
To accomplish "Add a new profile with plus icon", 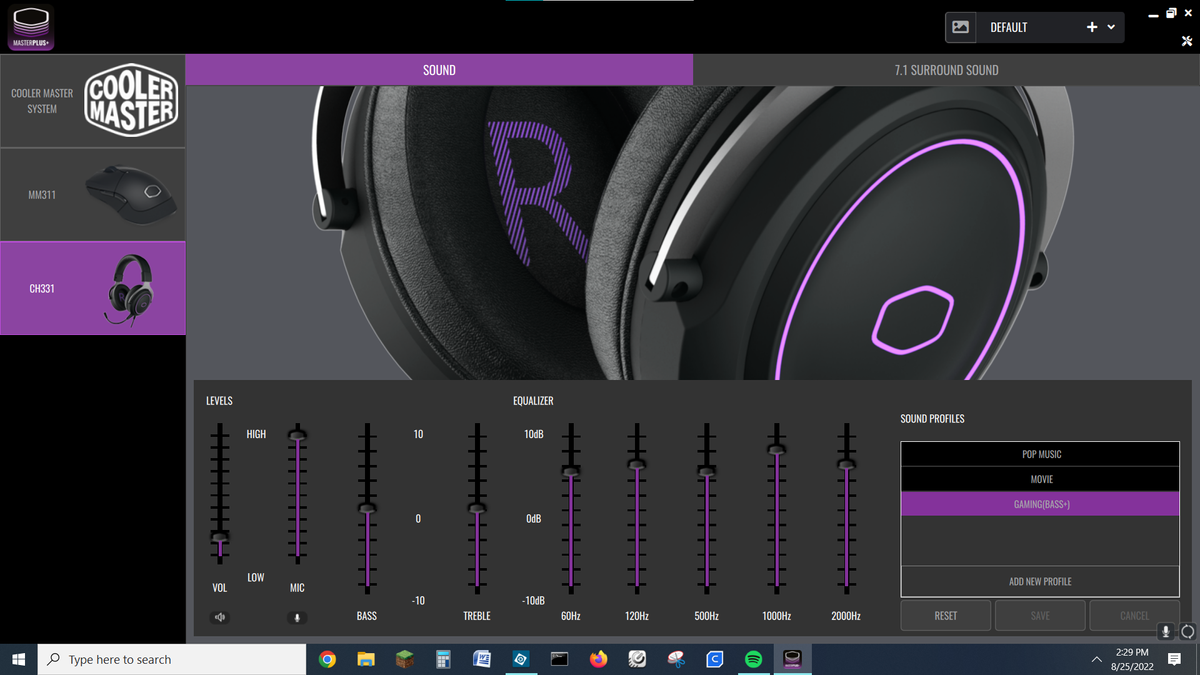I will pos(1092,27).
